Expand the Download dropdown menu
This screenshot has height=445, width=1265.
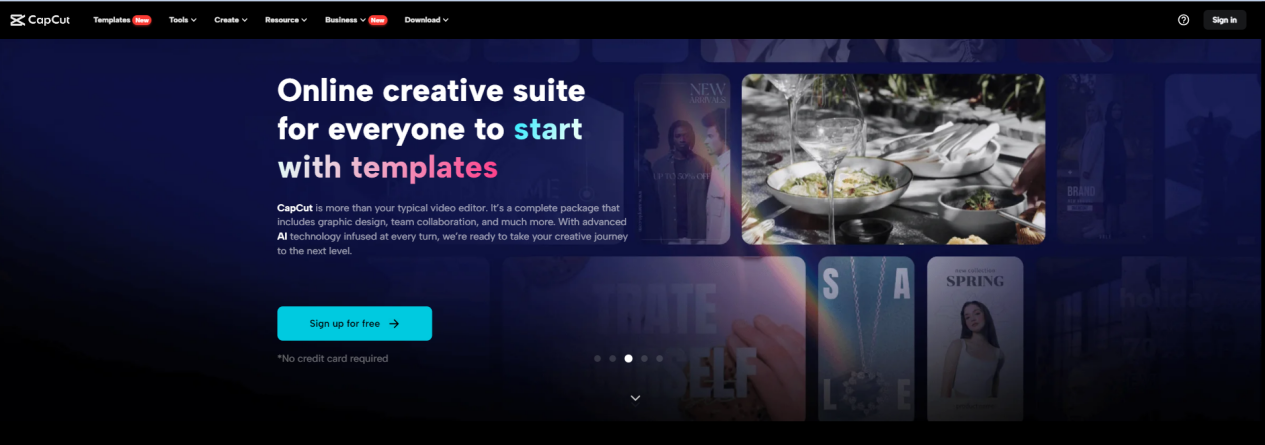pyautogui.click(x=426, y=20)
